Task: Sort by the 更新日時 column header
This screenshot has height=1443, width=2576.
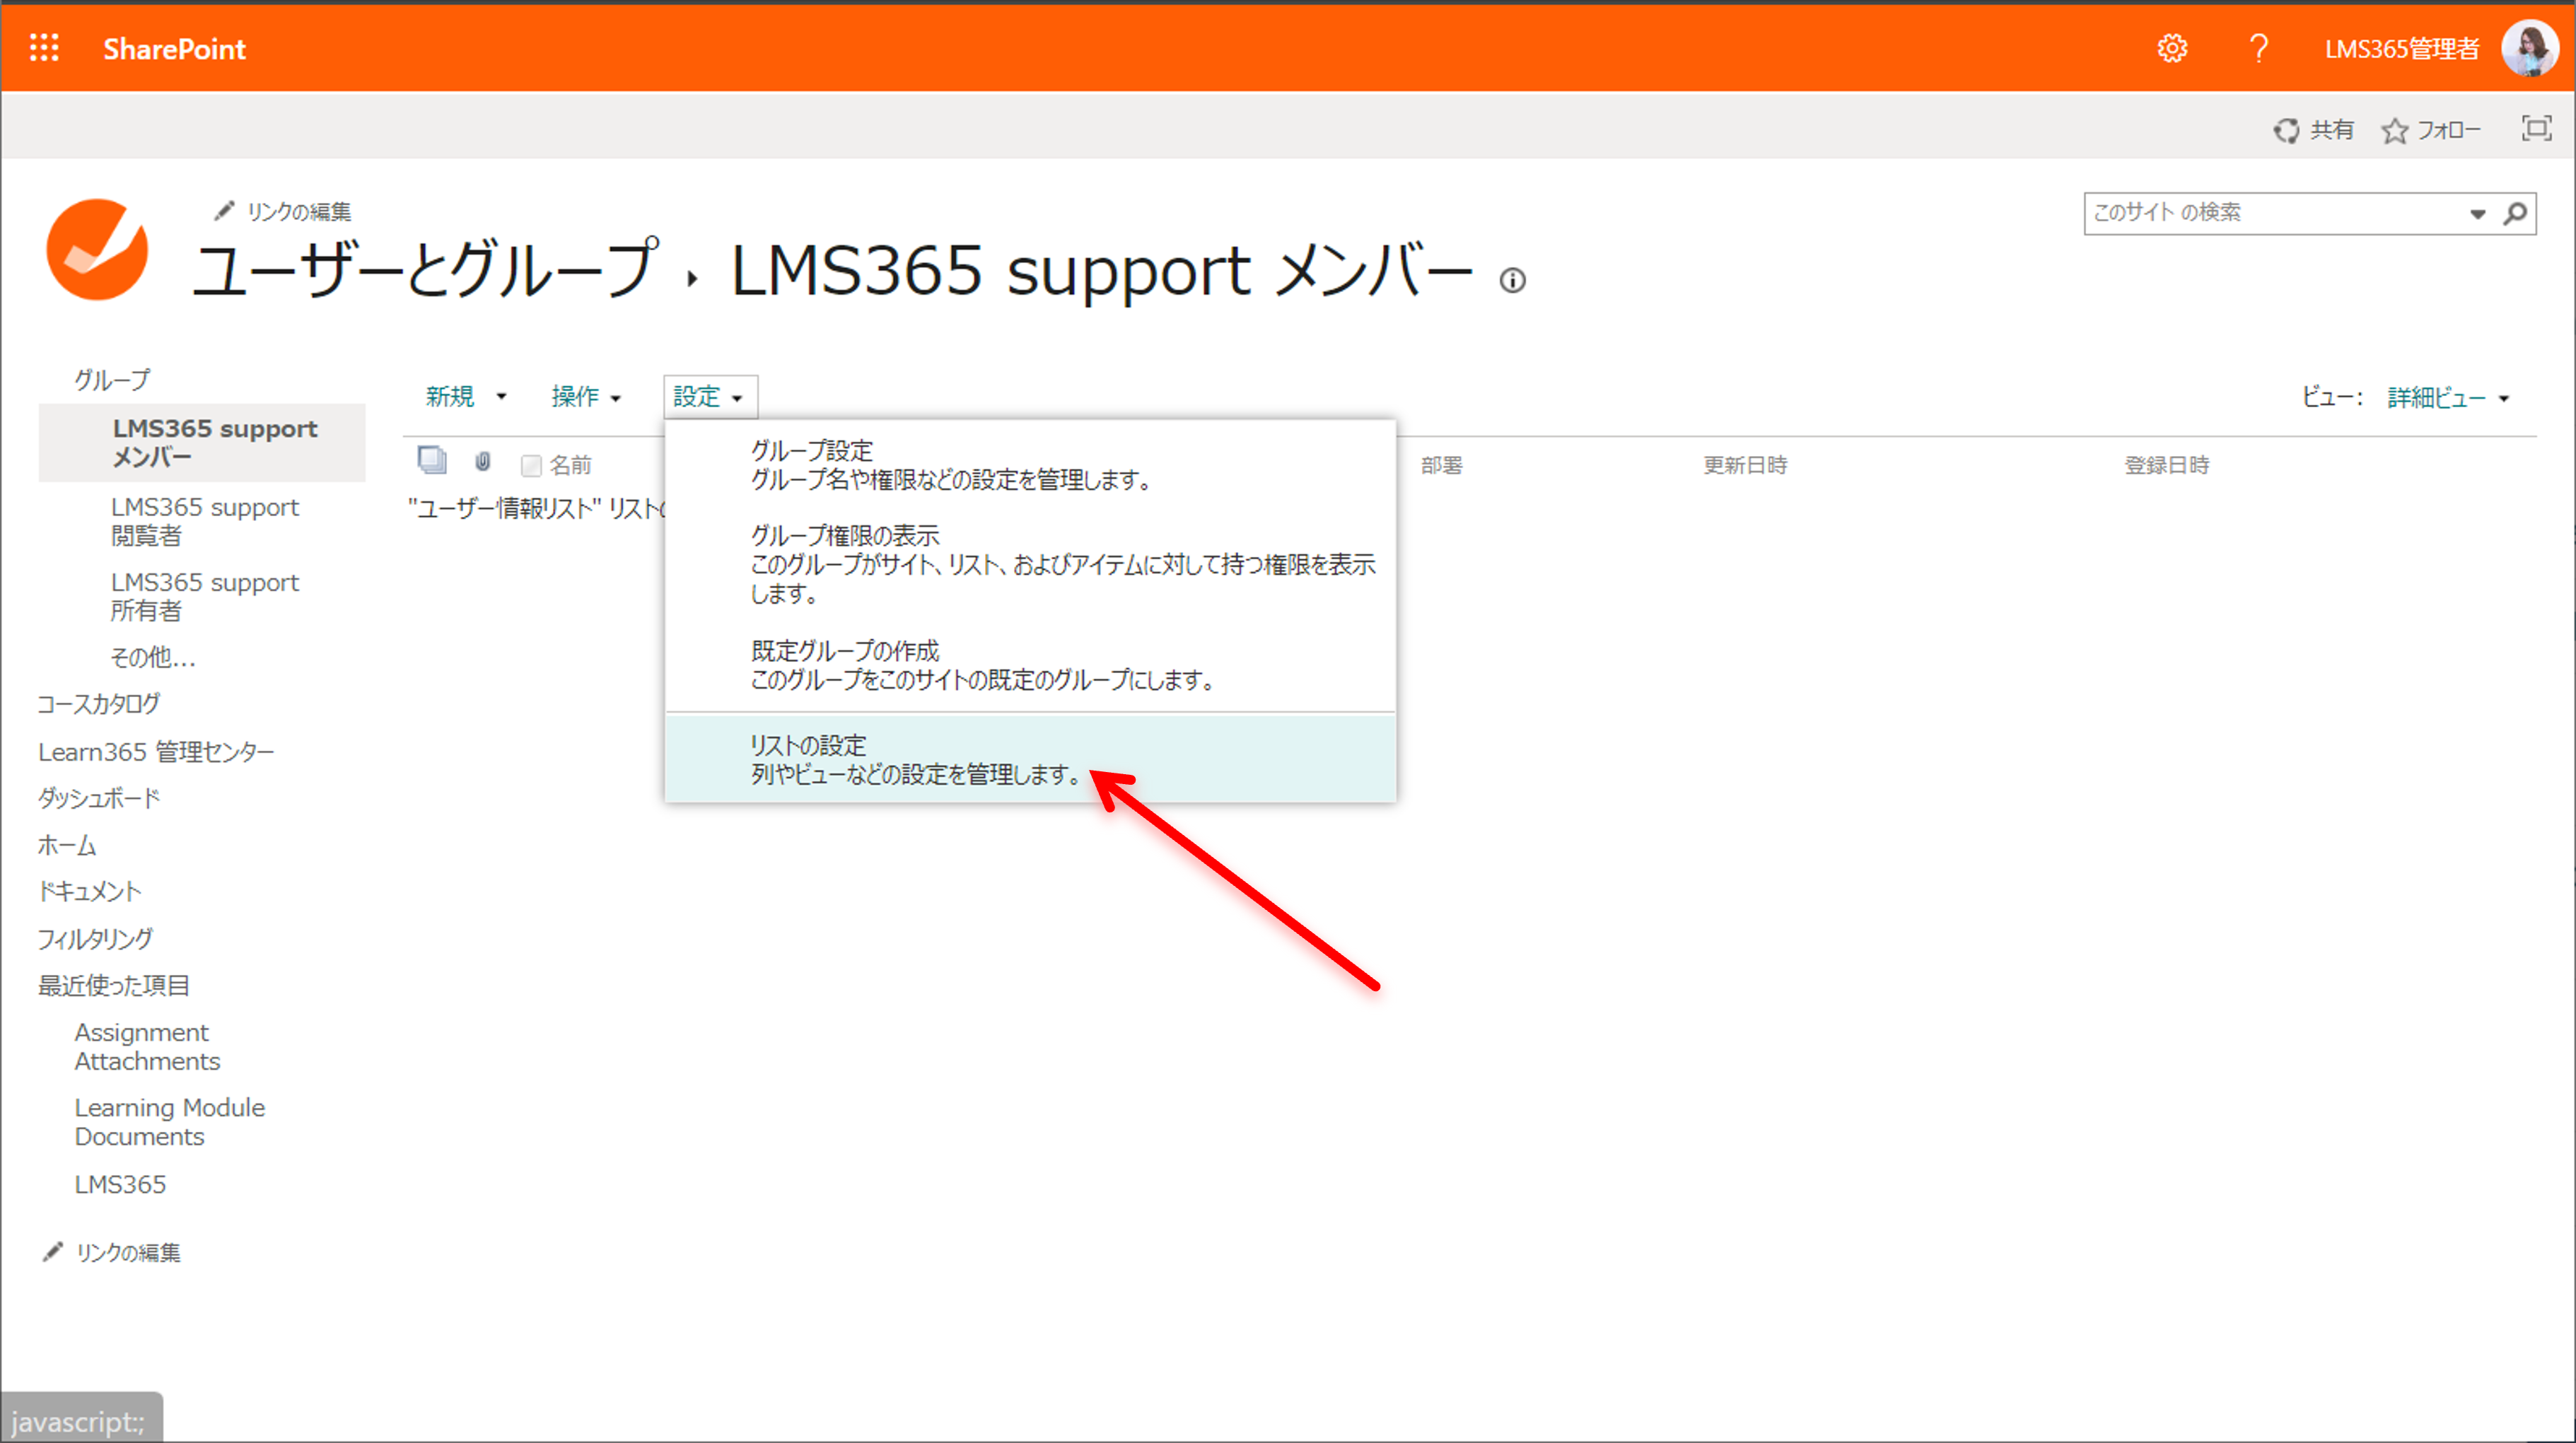Action: tap(1745, 465)
